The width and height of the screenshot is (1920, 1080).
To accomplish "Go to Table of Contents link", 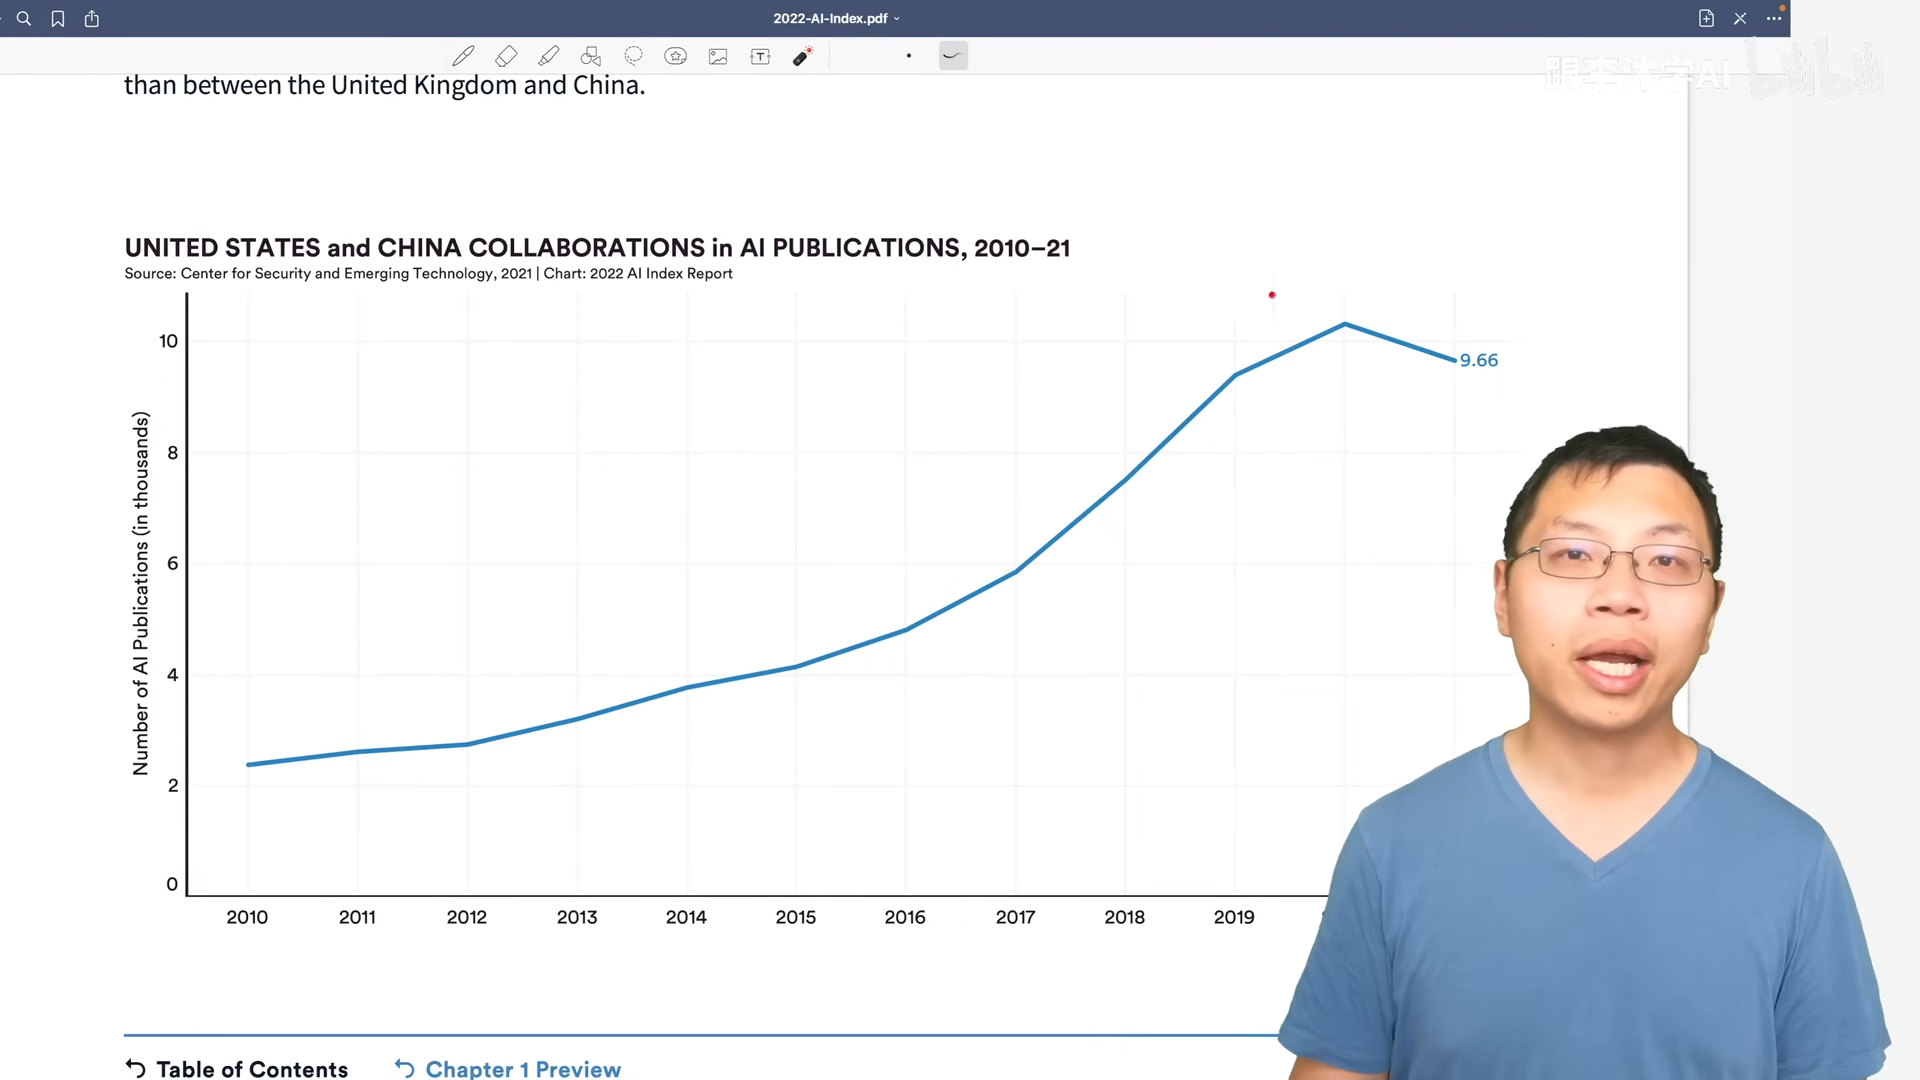I will click(x=237, y=1068).
